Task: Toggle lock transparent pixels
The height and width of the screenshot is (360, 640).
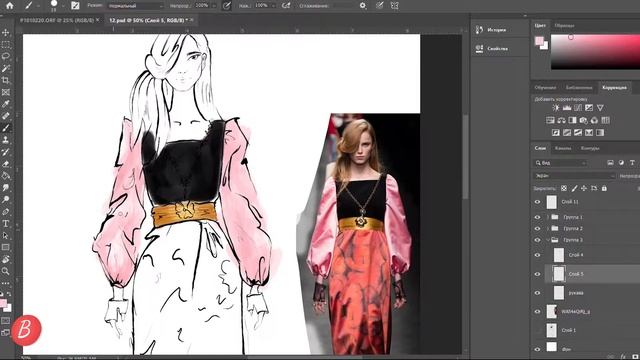Action: (x=564, y=188)
